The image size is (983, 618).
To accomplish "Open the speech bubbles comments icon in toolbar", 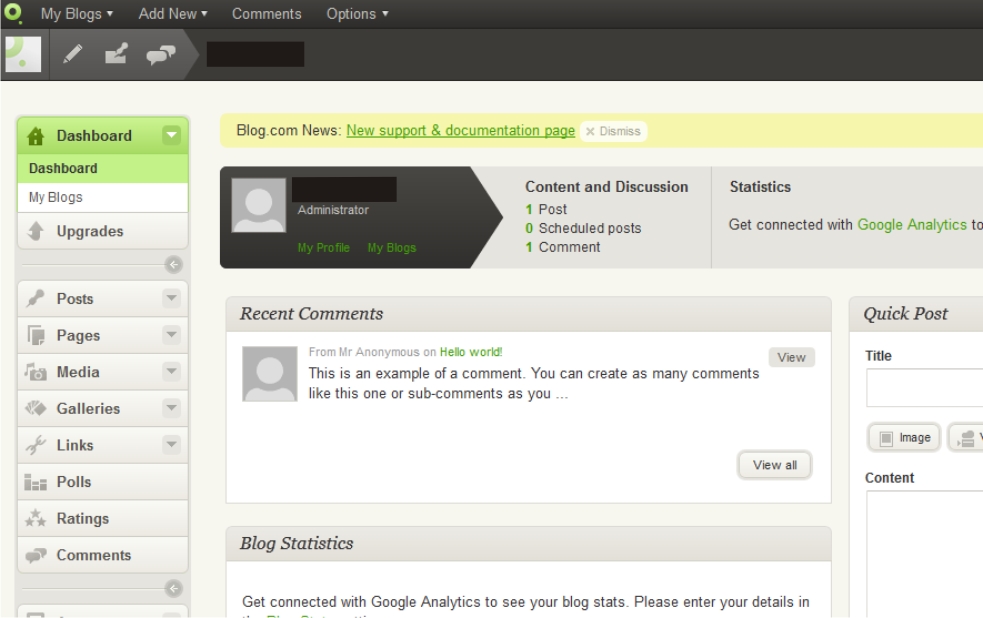I will tap(160, 55).
